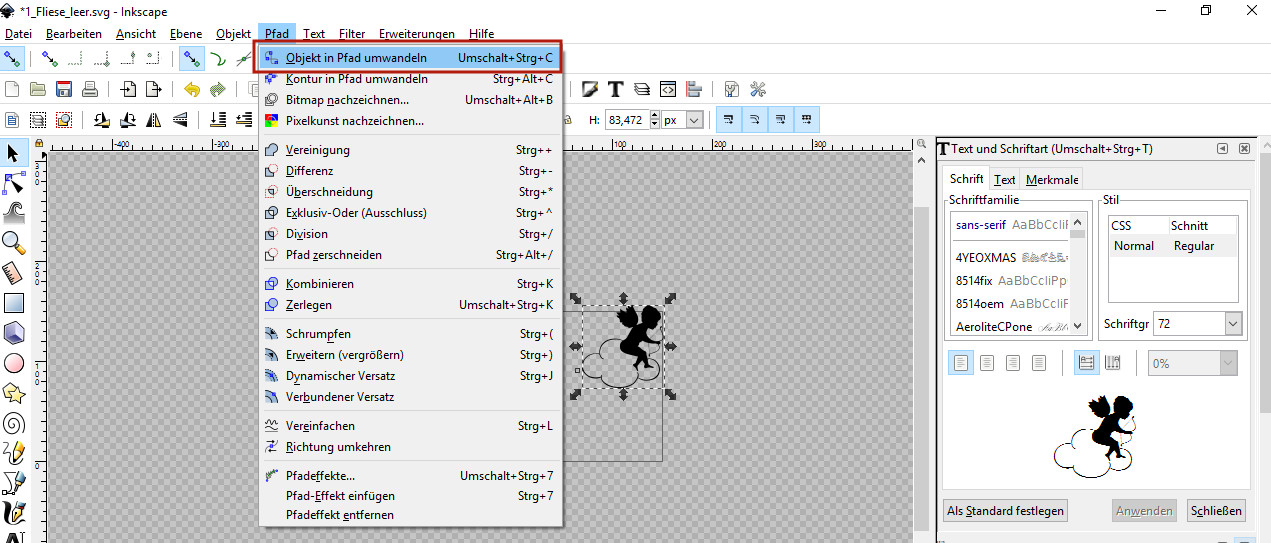The height and width of the screenshot is (543, 1271).
Task: Choose Kontur in Pfad umwandeln
Action: [409, 79]
